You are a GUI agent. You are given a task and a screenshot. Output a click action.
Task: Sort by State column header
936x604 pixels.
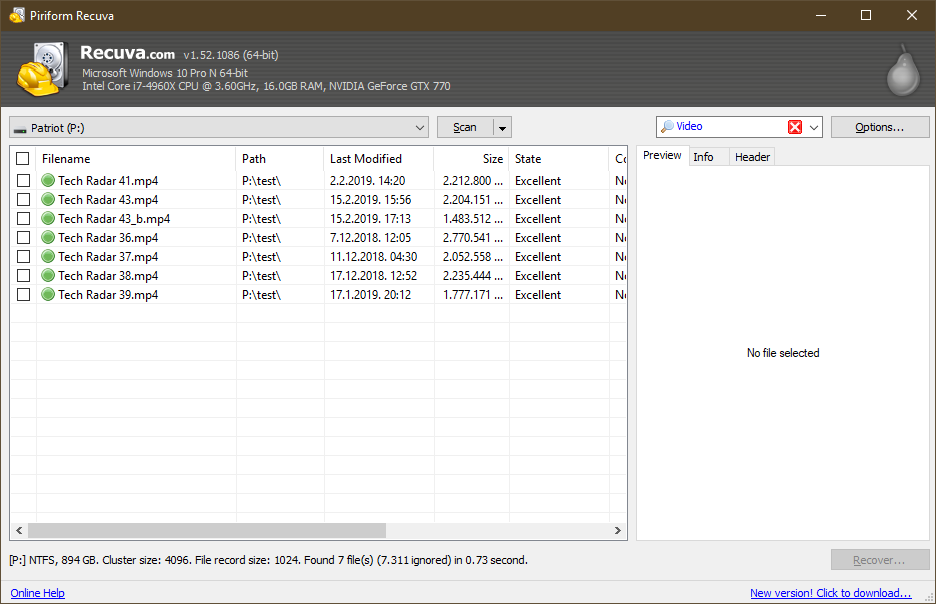tap(559, 159)
